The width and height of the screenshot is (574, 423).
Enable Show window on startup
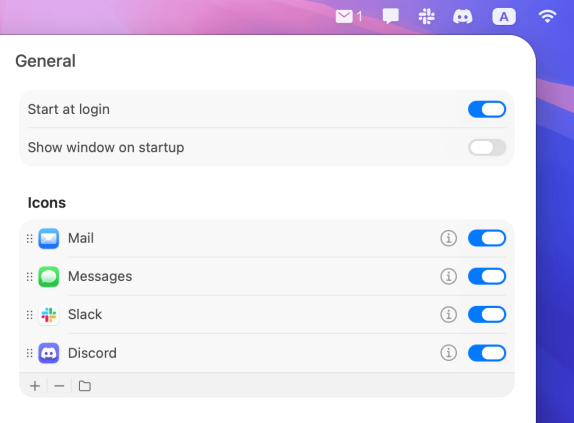(487, 147)
